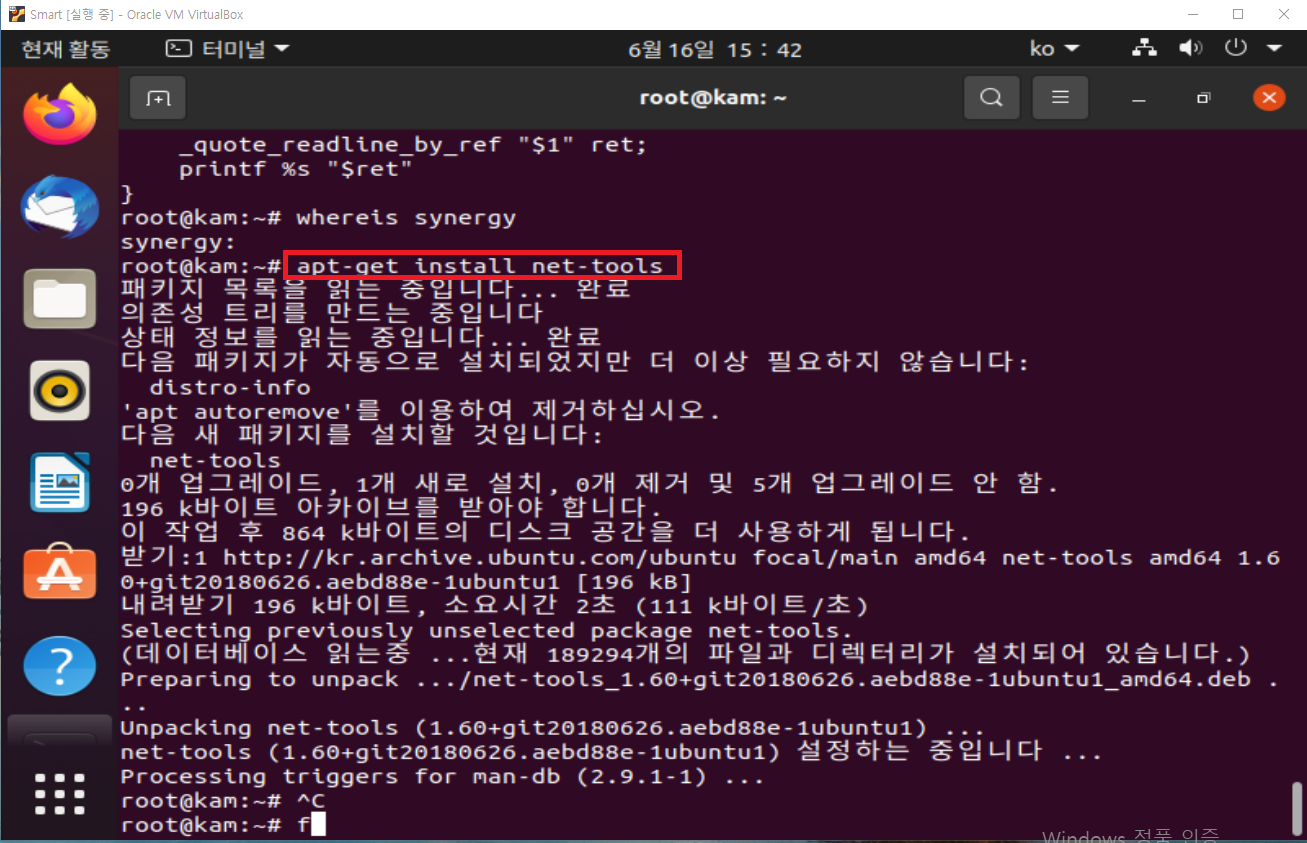Open the Help question-mark icon
This screenshot has width=1307, height=843.
click(60, 665)
